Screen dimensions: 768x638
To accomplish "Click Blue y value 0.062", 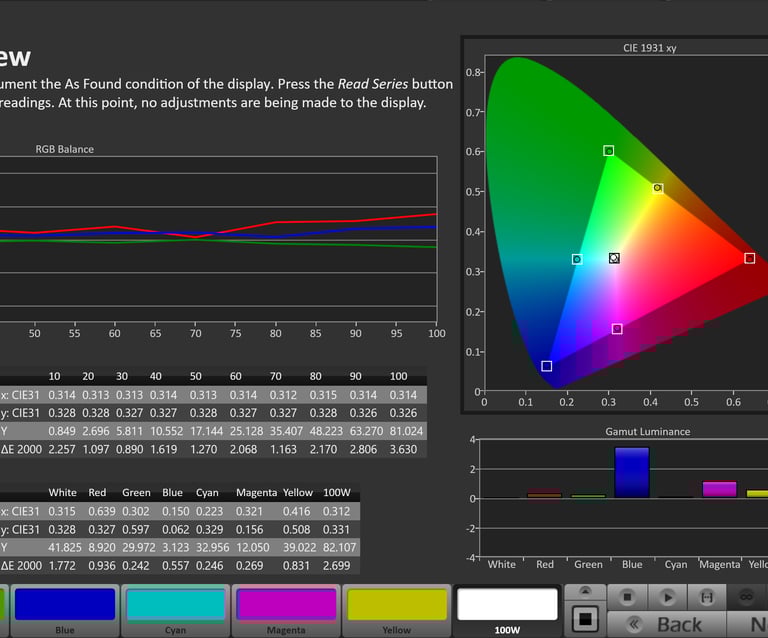I will 175,530.
